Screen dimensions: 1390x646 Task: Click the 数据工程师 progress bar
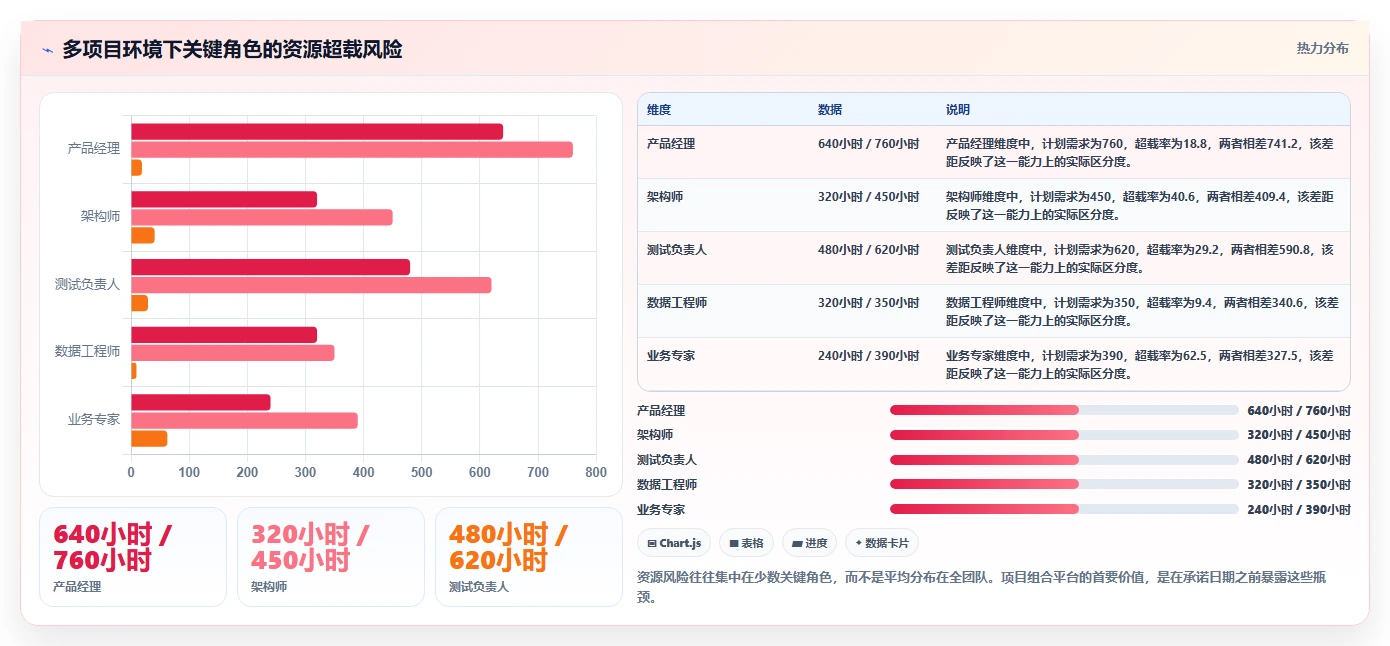pyautogui.click(x=1064, y=484)
